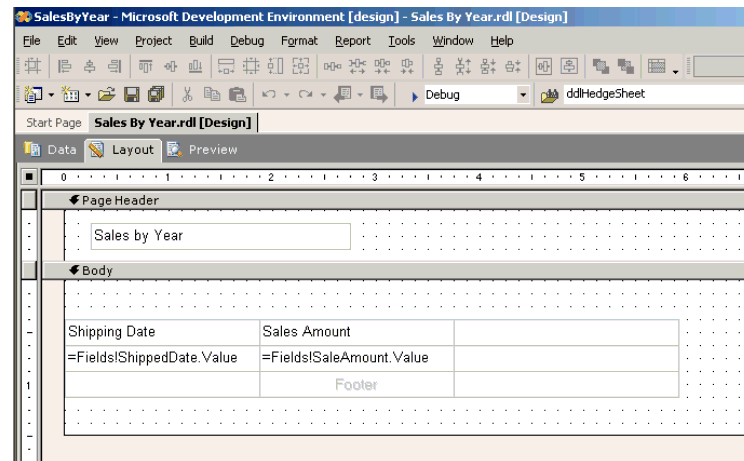Click the Save floppy disk icon

(x=131, y=95)
